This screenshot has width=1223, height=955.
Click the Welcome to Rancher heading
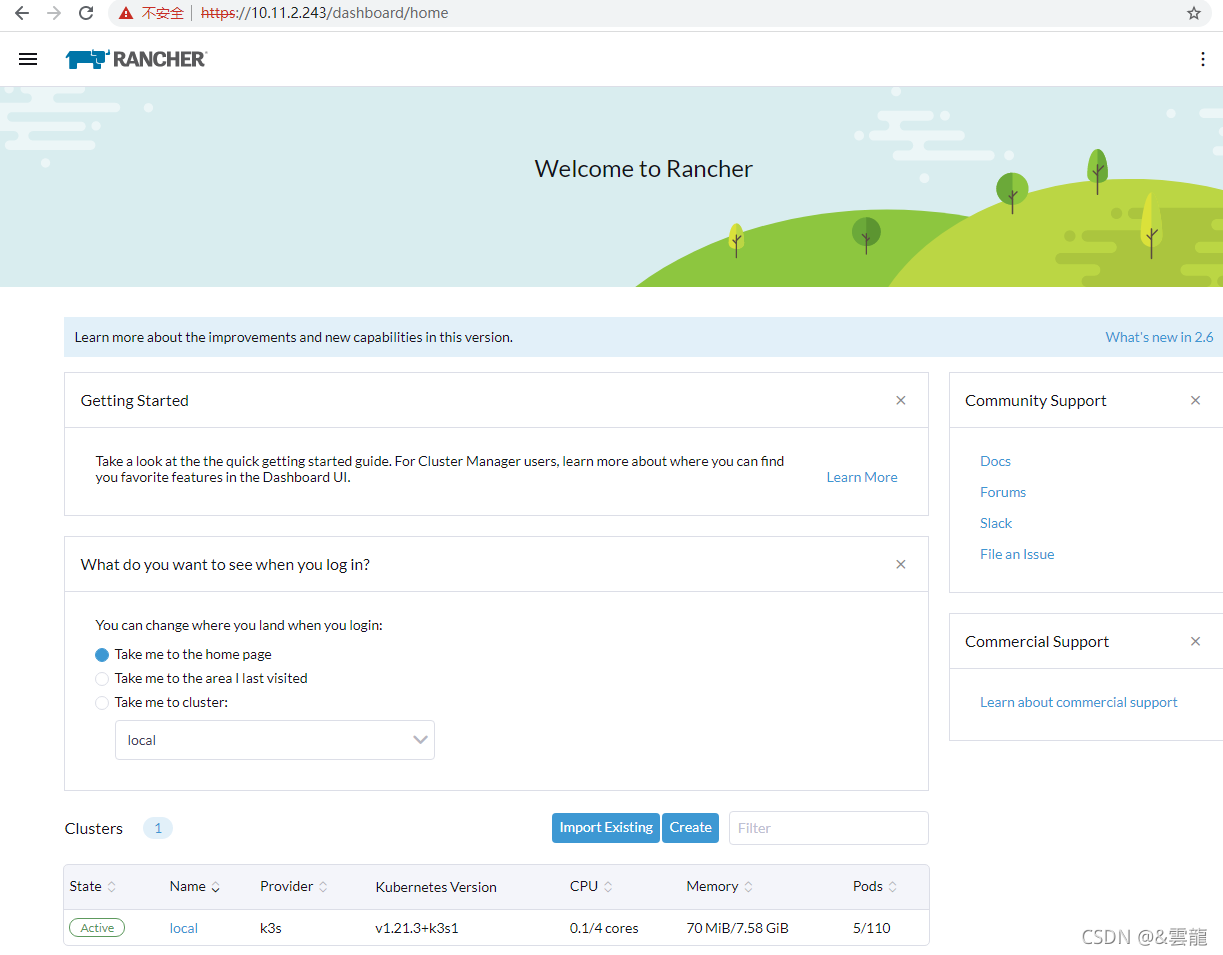pos(644,169)
